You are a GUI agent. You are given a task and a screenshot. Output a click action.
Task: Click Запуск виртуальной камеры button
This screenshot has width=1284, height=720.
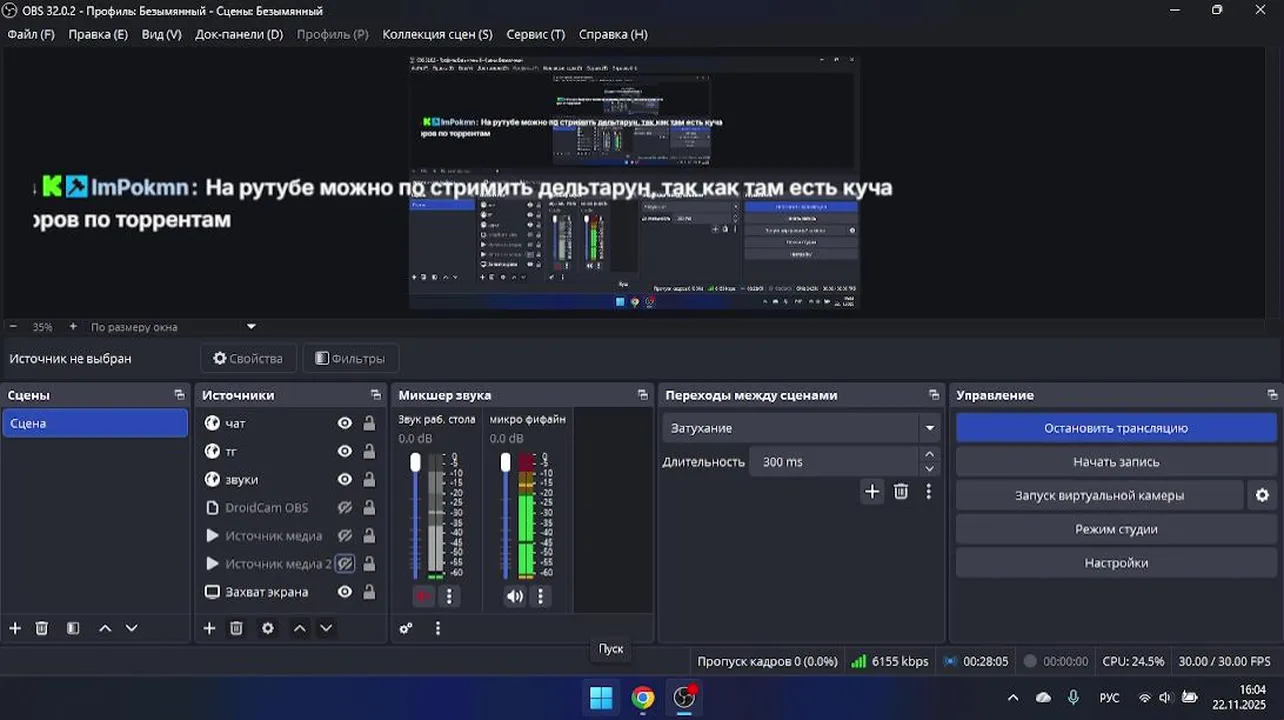[x=1099, y=495]
